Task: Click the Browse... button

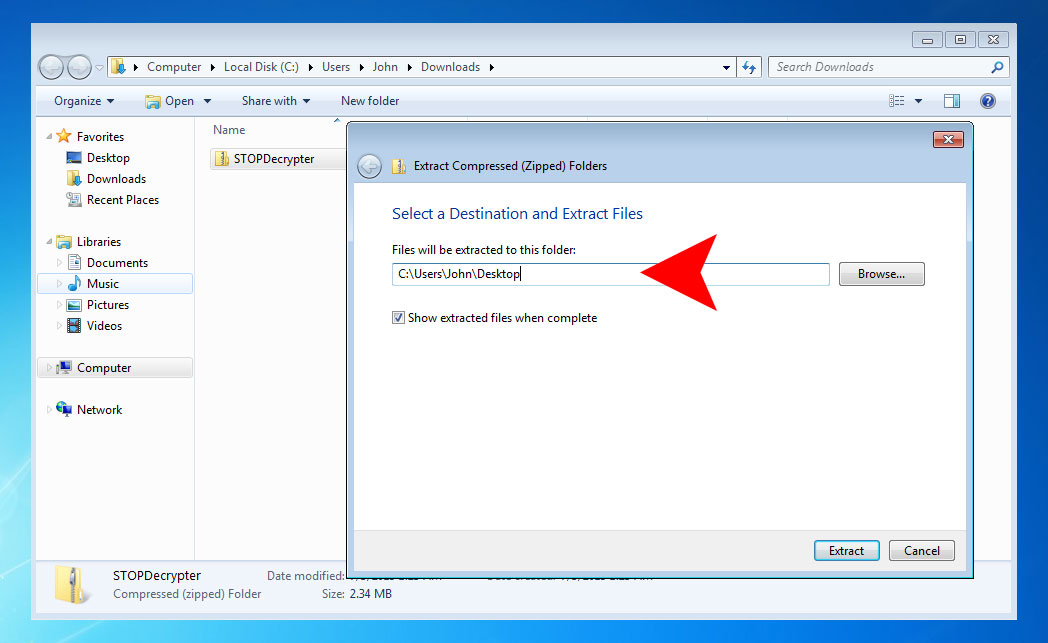Action: [881, 274]
